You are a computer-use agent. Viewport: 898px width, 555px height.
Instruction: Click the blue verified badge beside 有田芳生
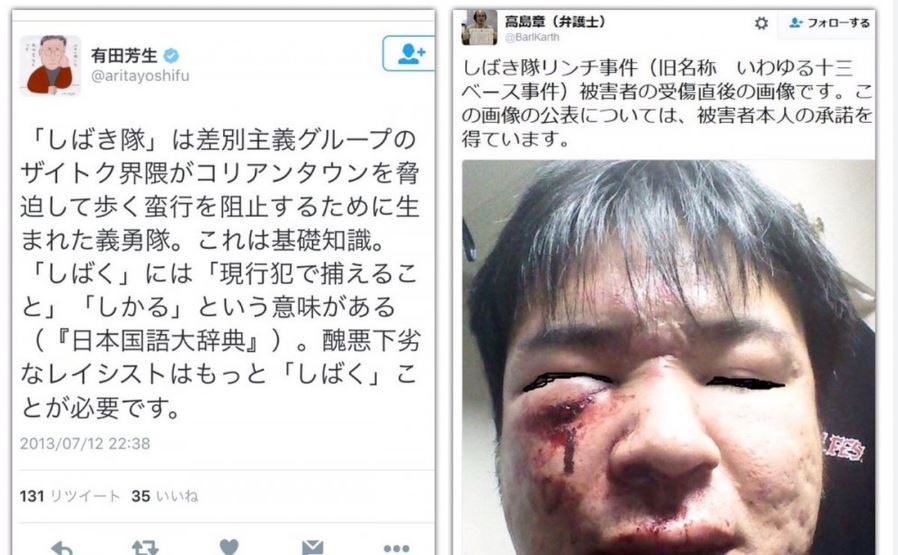tap(171, 56)
